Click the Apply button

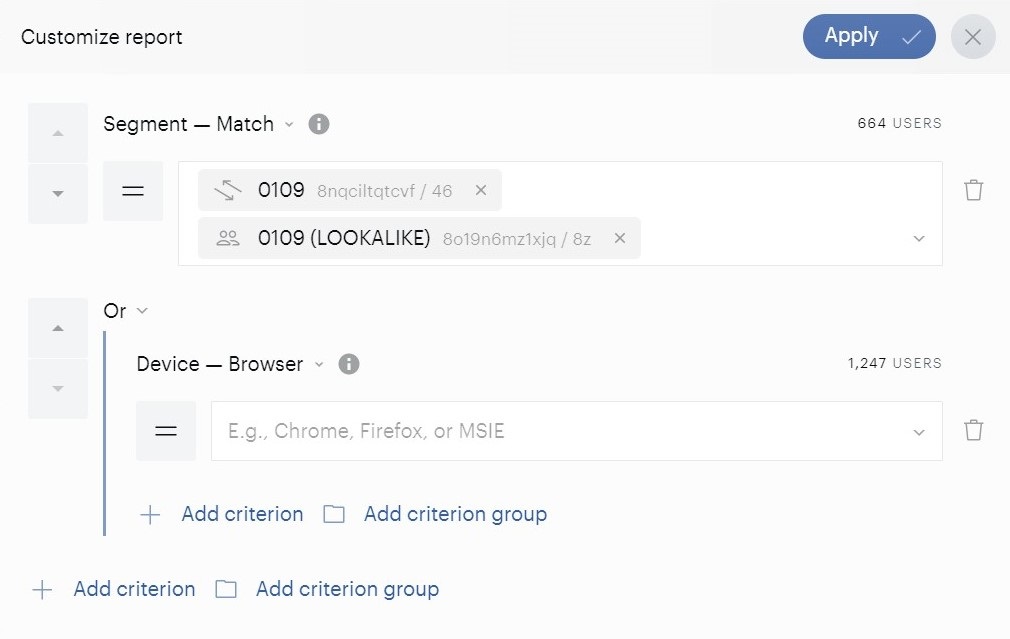(x=869, y=37)
